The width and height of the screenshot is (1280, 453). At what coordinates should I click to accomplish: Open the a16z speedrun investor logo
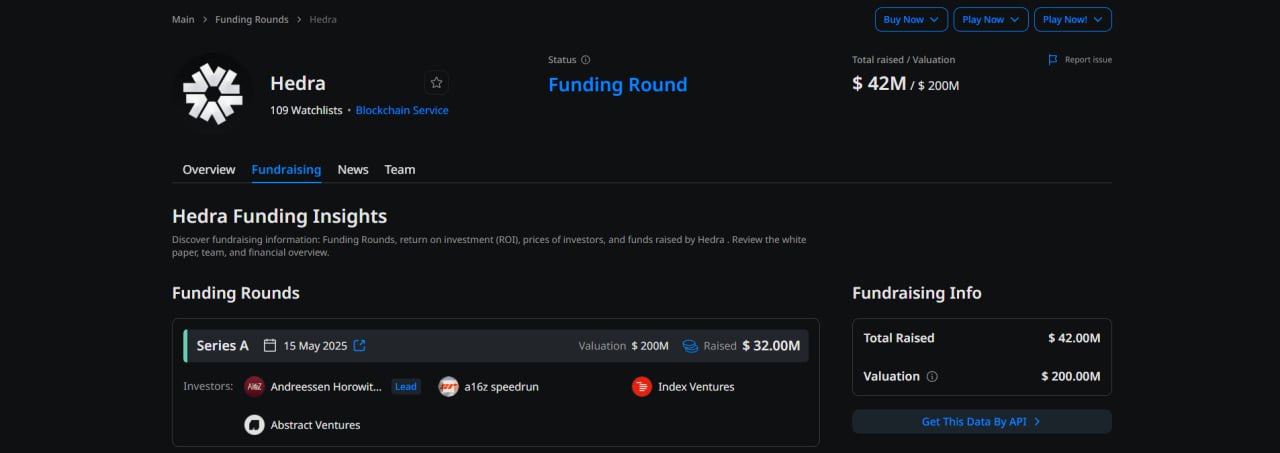tap(449, 386)
